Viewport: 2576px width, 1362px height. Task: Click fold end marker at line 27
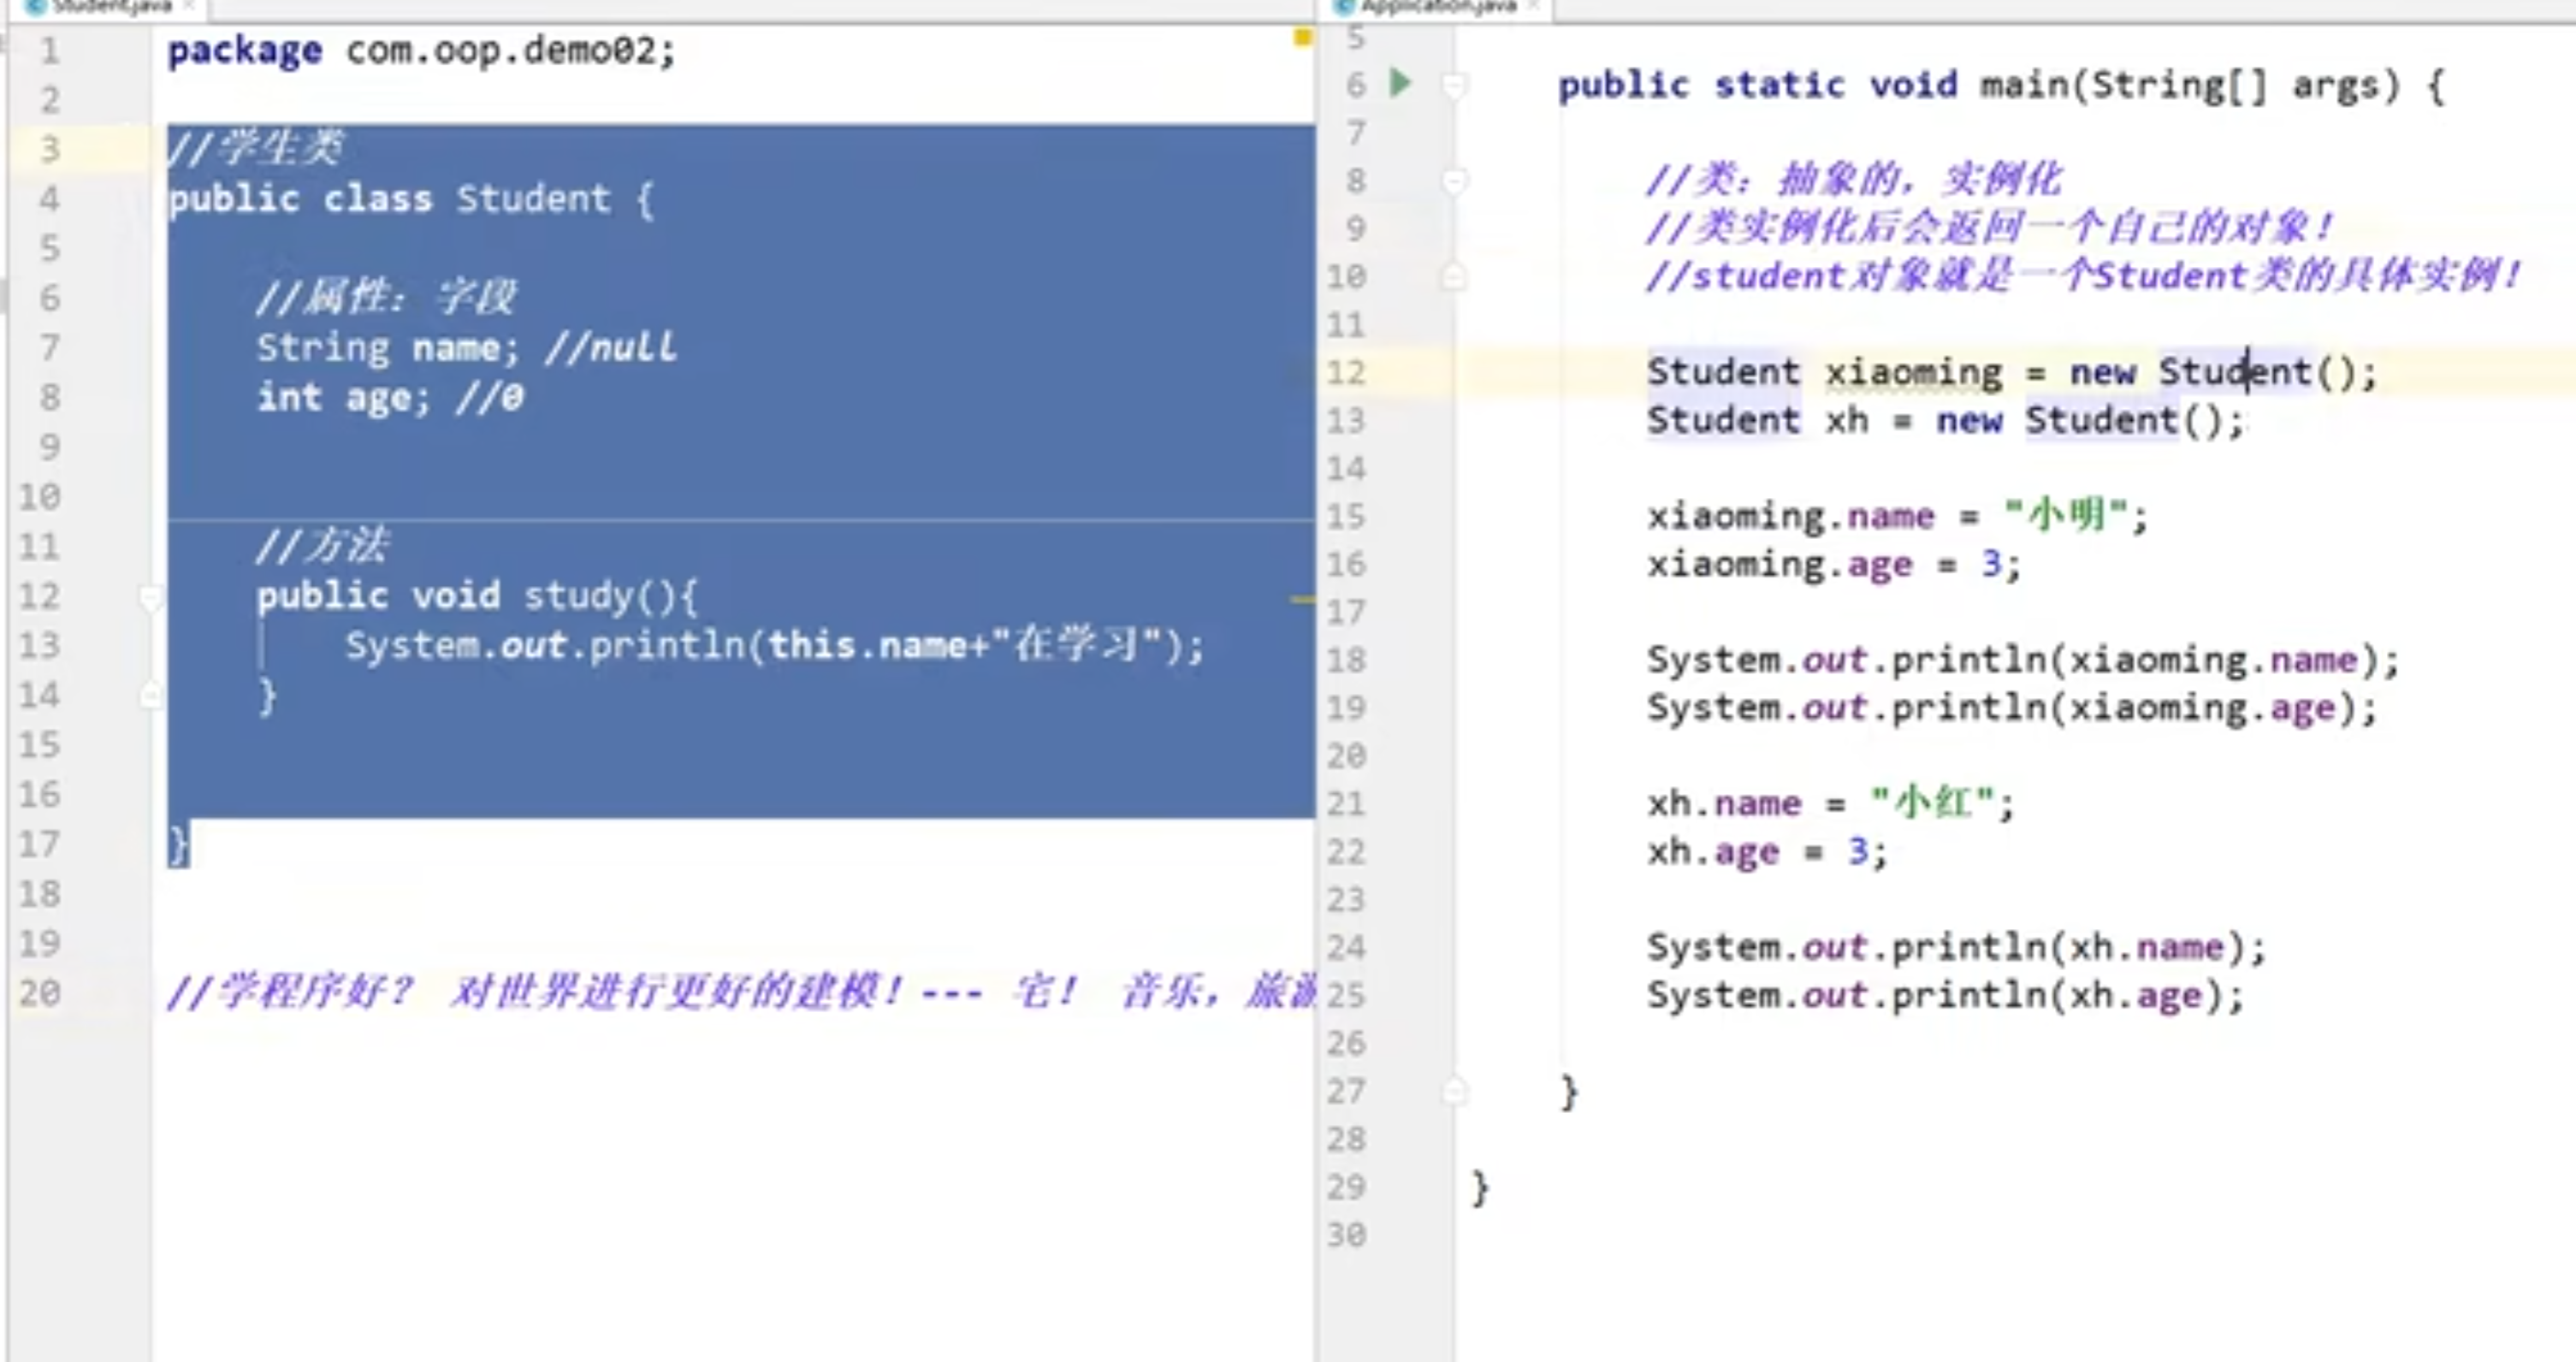coord(1455,1091)
